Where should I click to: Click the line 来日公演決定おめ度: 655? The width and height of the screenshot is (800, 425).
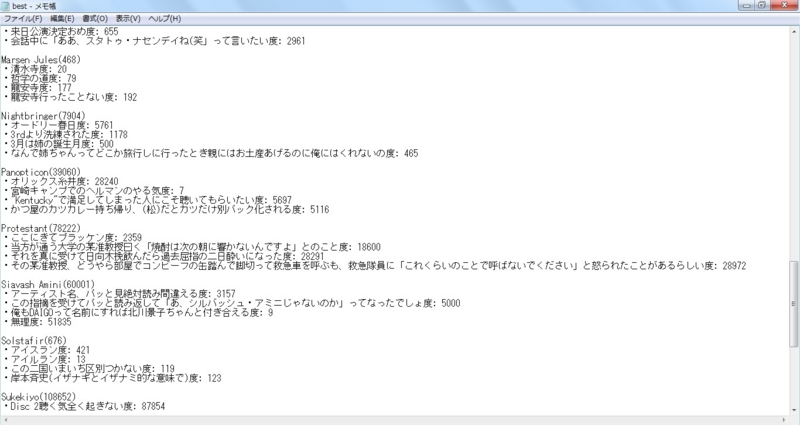(x=60, y=32)
